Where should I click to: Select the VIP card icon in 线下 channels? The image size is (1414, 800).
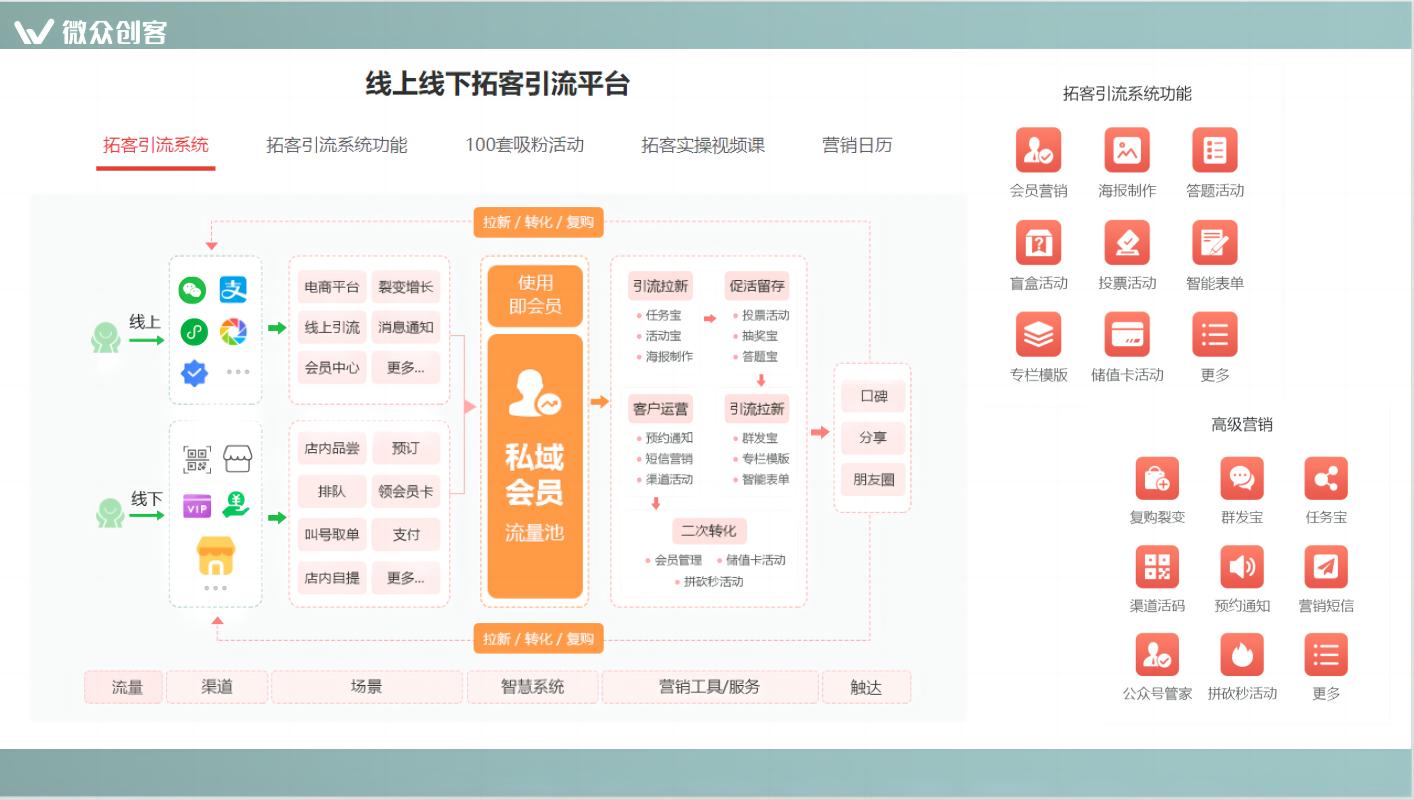click(x=197, y=506)
